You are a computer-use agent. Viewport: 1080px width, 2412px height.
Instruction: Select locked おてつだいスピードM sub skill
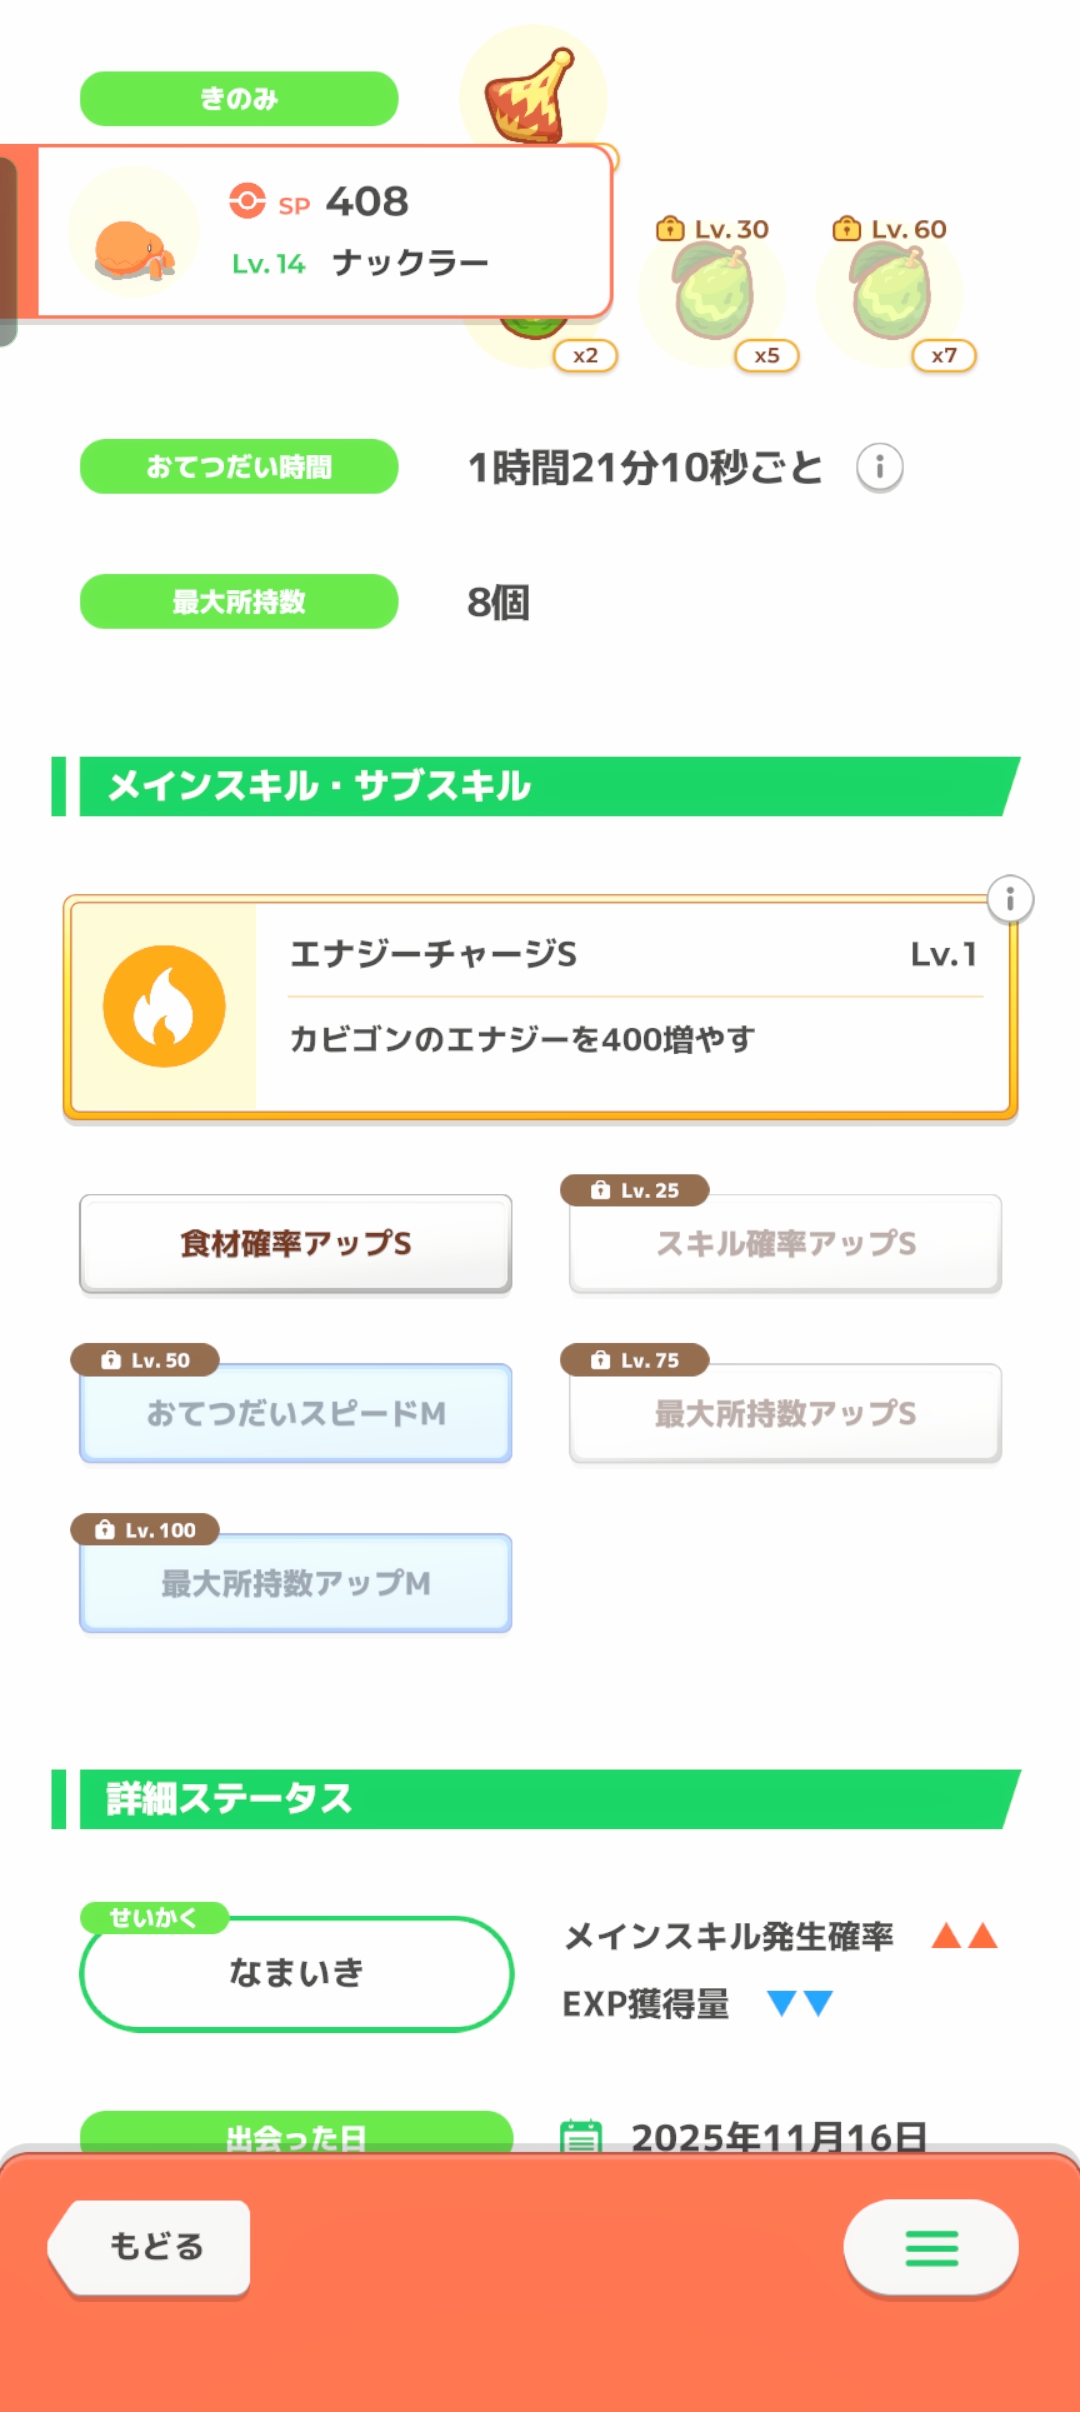pyautogui.click(x=296, y=1413)
